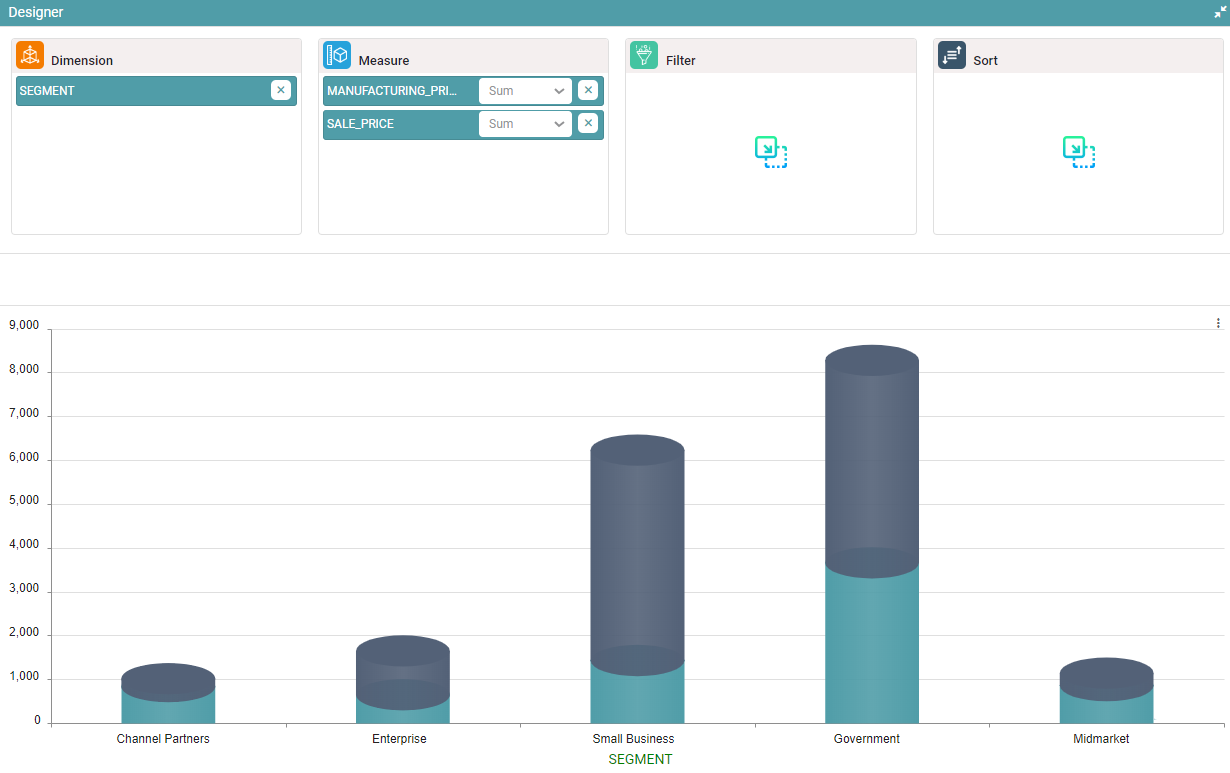Remove the SALE_PRICE measure
Viewport: 1230px width, 773px height.
click(x=588, y=123)
